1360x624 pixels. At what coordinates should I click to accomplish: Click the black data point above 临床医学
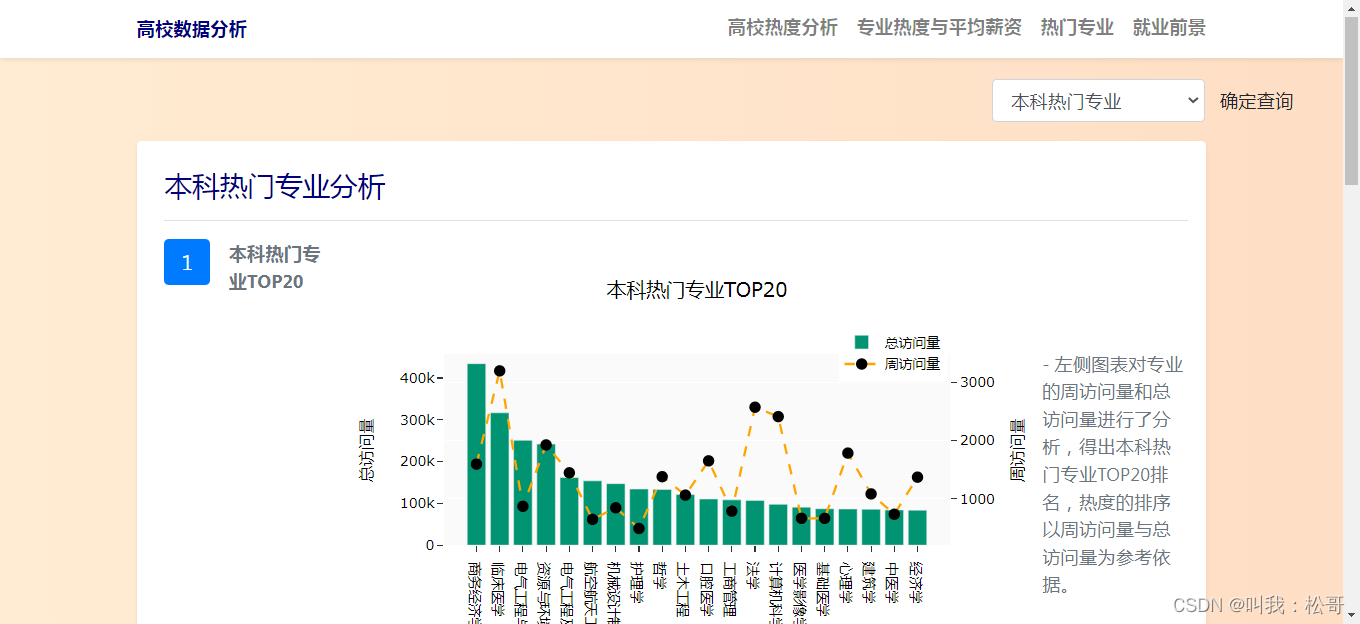coord(500,370)
